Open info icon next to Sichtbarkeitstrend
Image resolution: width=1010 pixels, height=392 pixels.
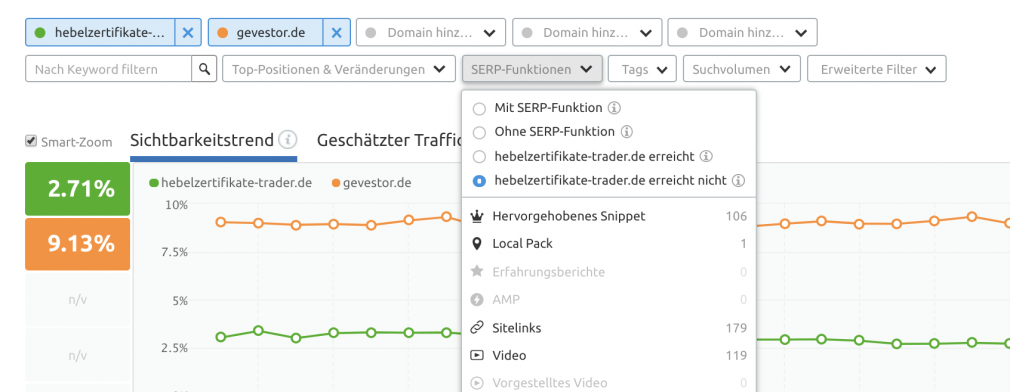[x=288, y=139]
